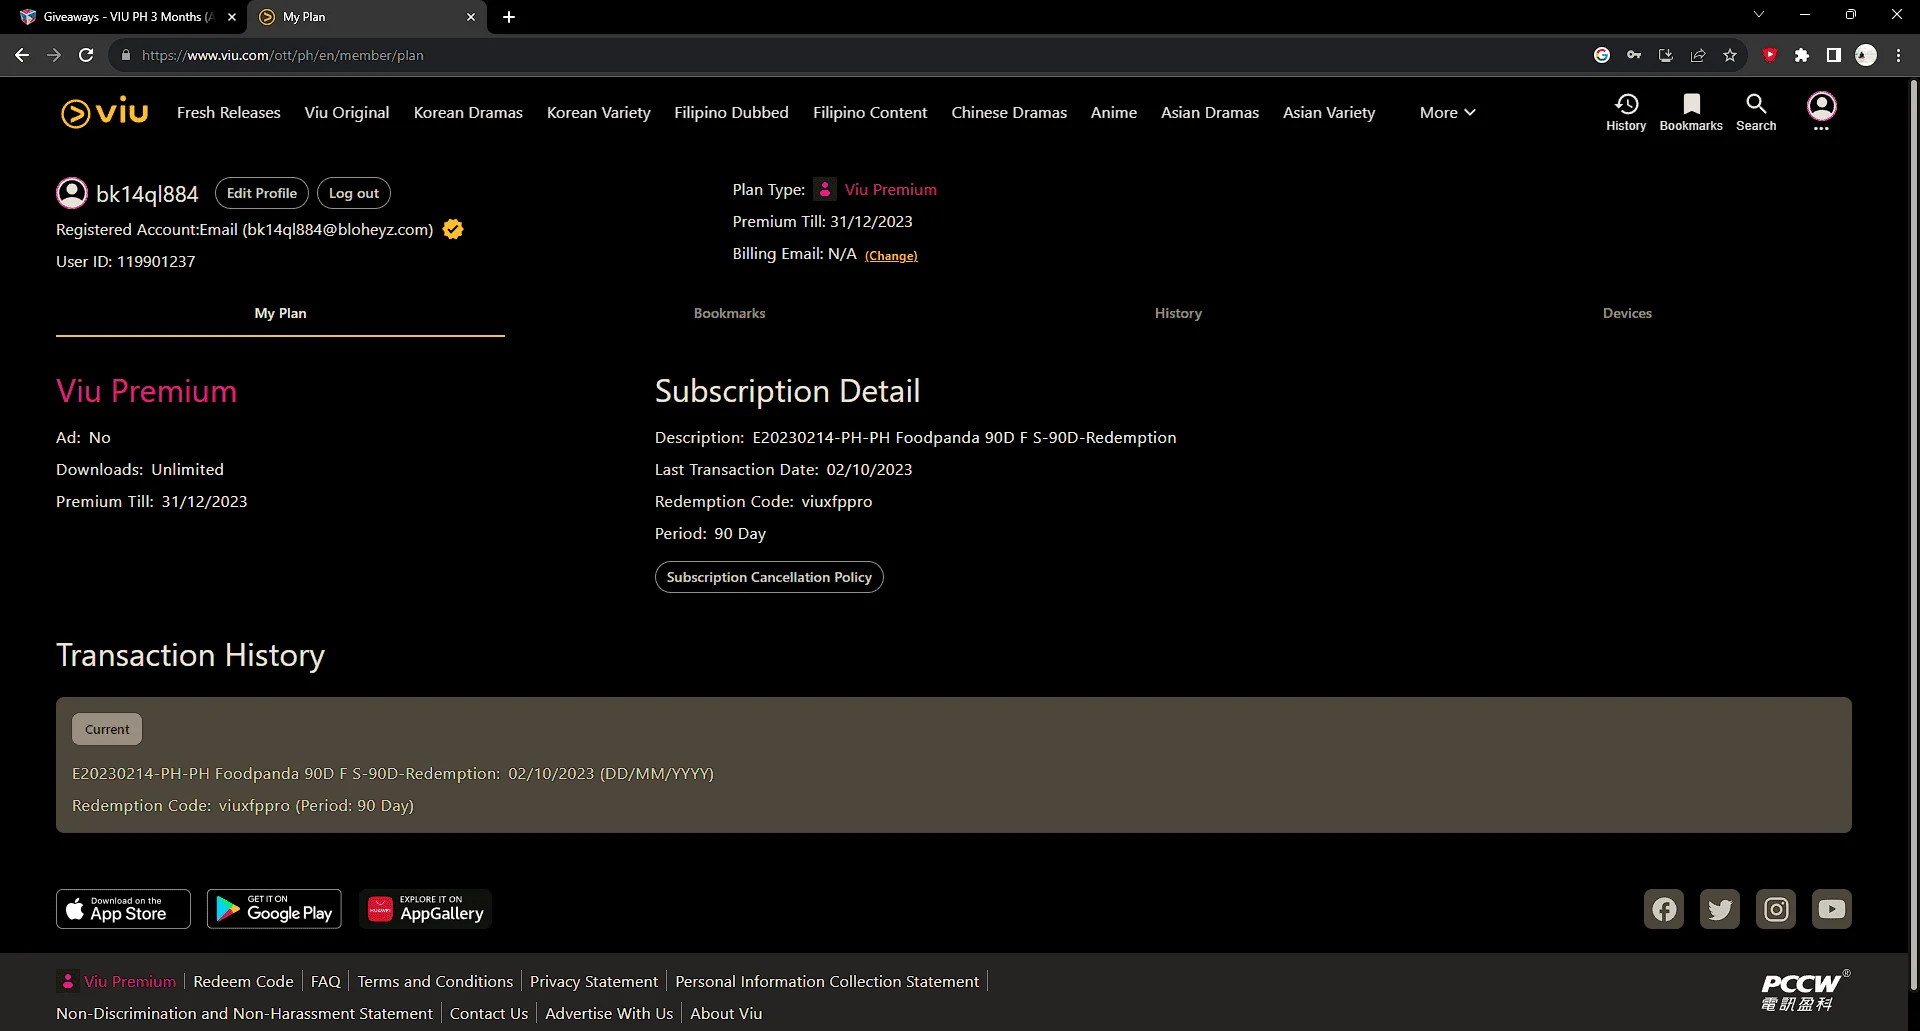
Task: Click the profile avatar beside bk14ql884
Action: 72,193
